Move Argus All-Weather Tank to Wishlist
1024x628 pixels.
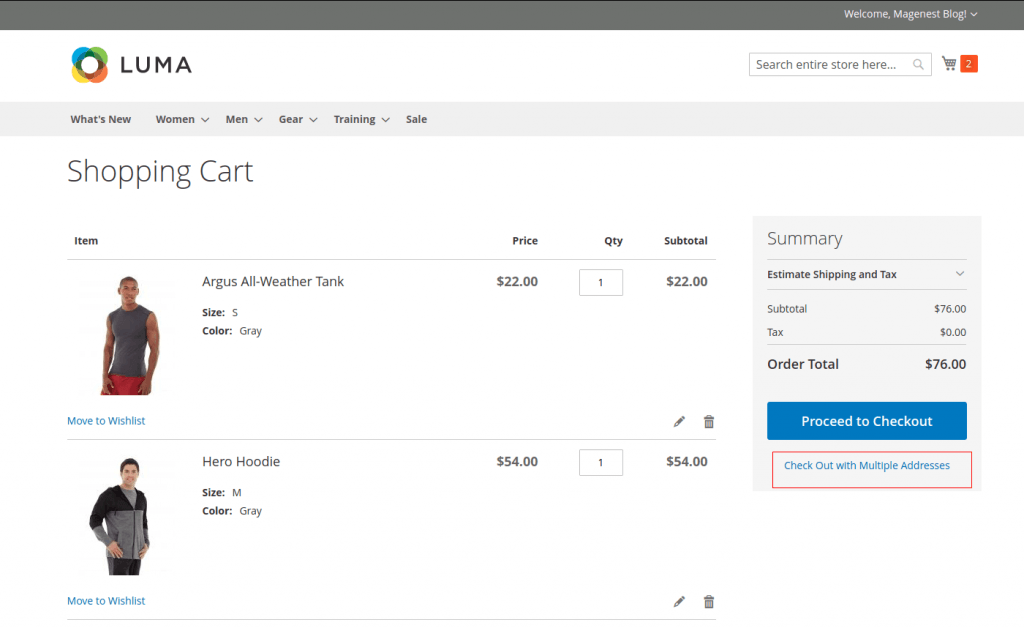pyautogui.click(x=106, y=421)
